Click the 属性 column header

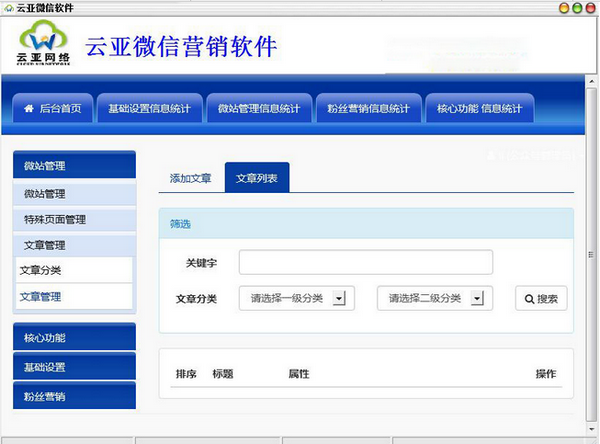pos(299,374)
